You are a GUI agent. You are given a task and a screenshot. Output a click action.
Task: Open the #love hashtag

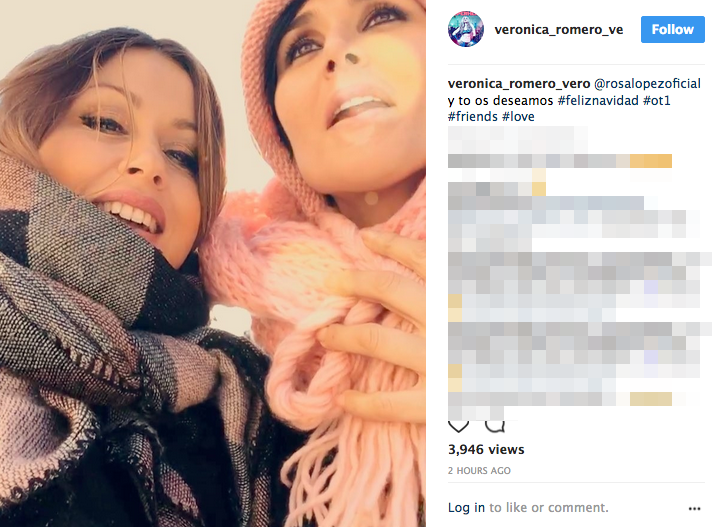click(x=518, y=116)
